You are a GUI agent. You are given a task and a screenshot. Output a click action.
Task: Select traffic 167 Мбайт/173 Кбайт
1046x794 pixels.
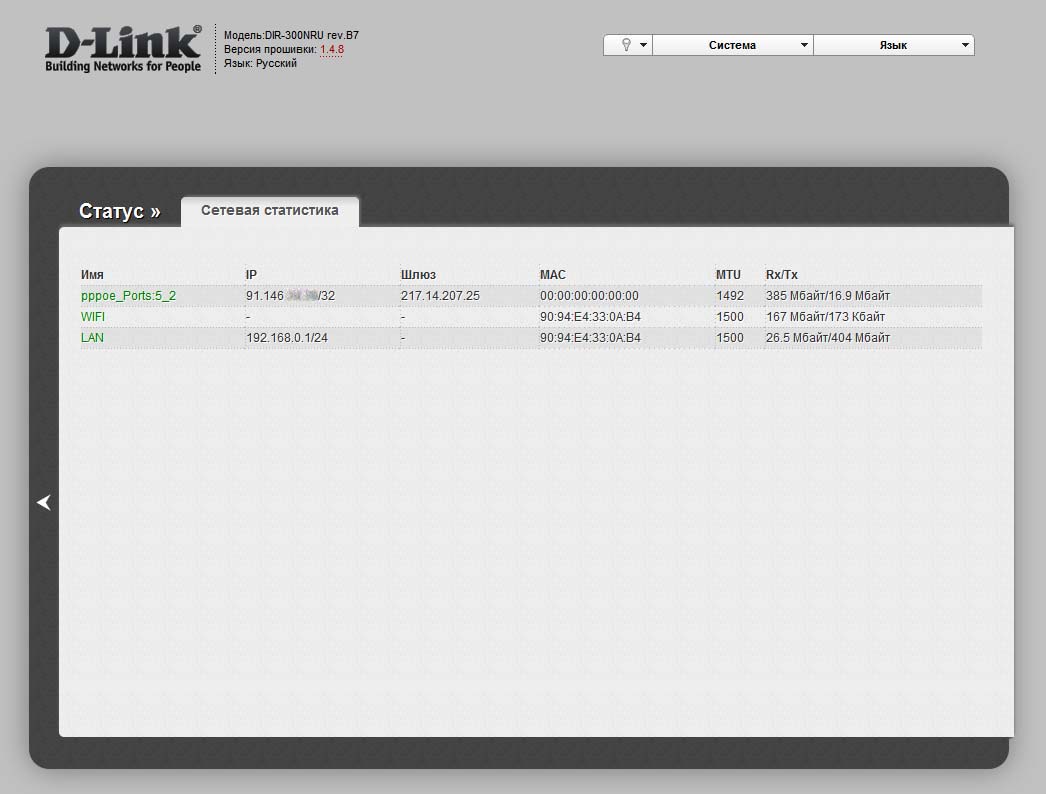coord(825,317)
